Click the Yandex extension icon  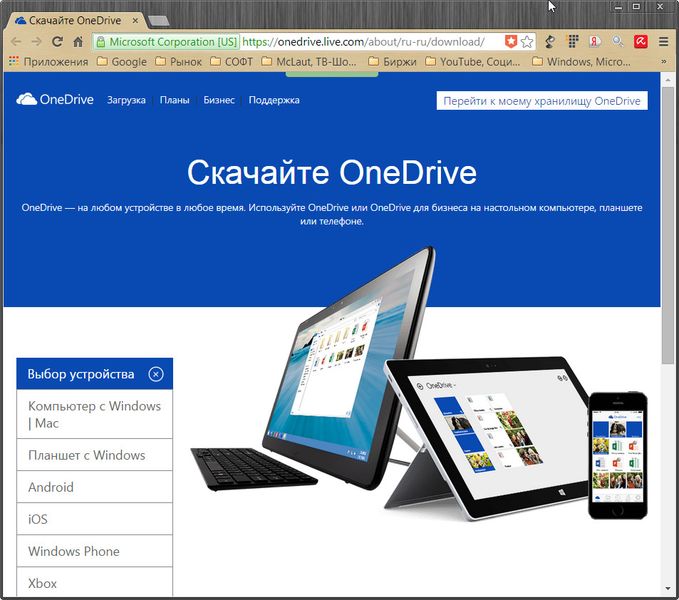click(x=595, y=42)
